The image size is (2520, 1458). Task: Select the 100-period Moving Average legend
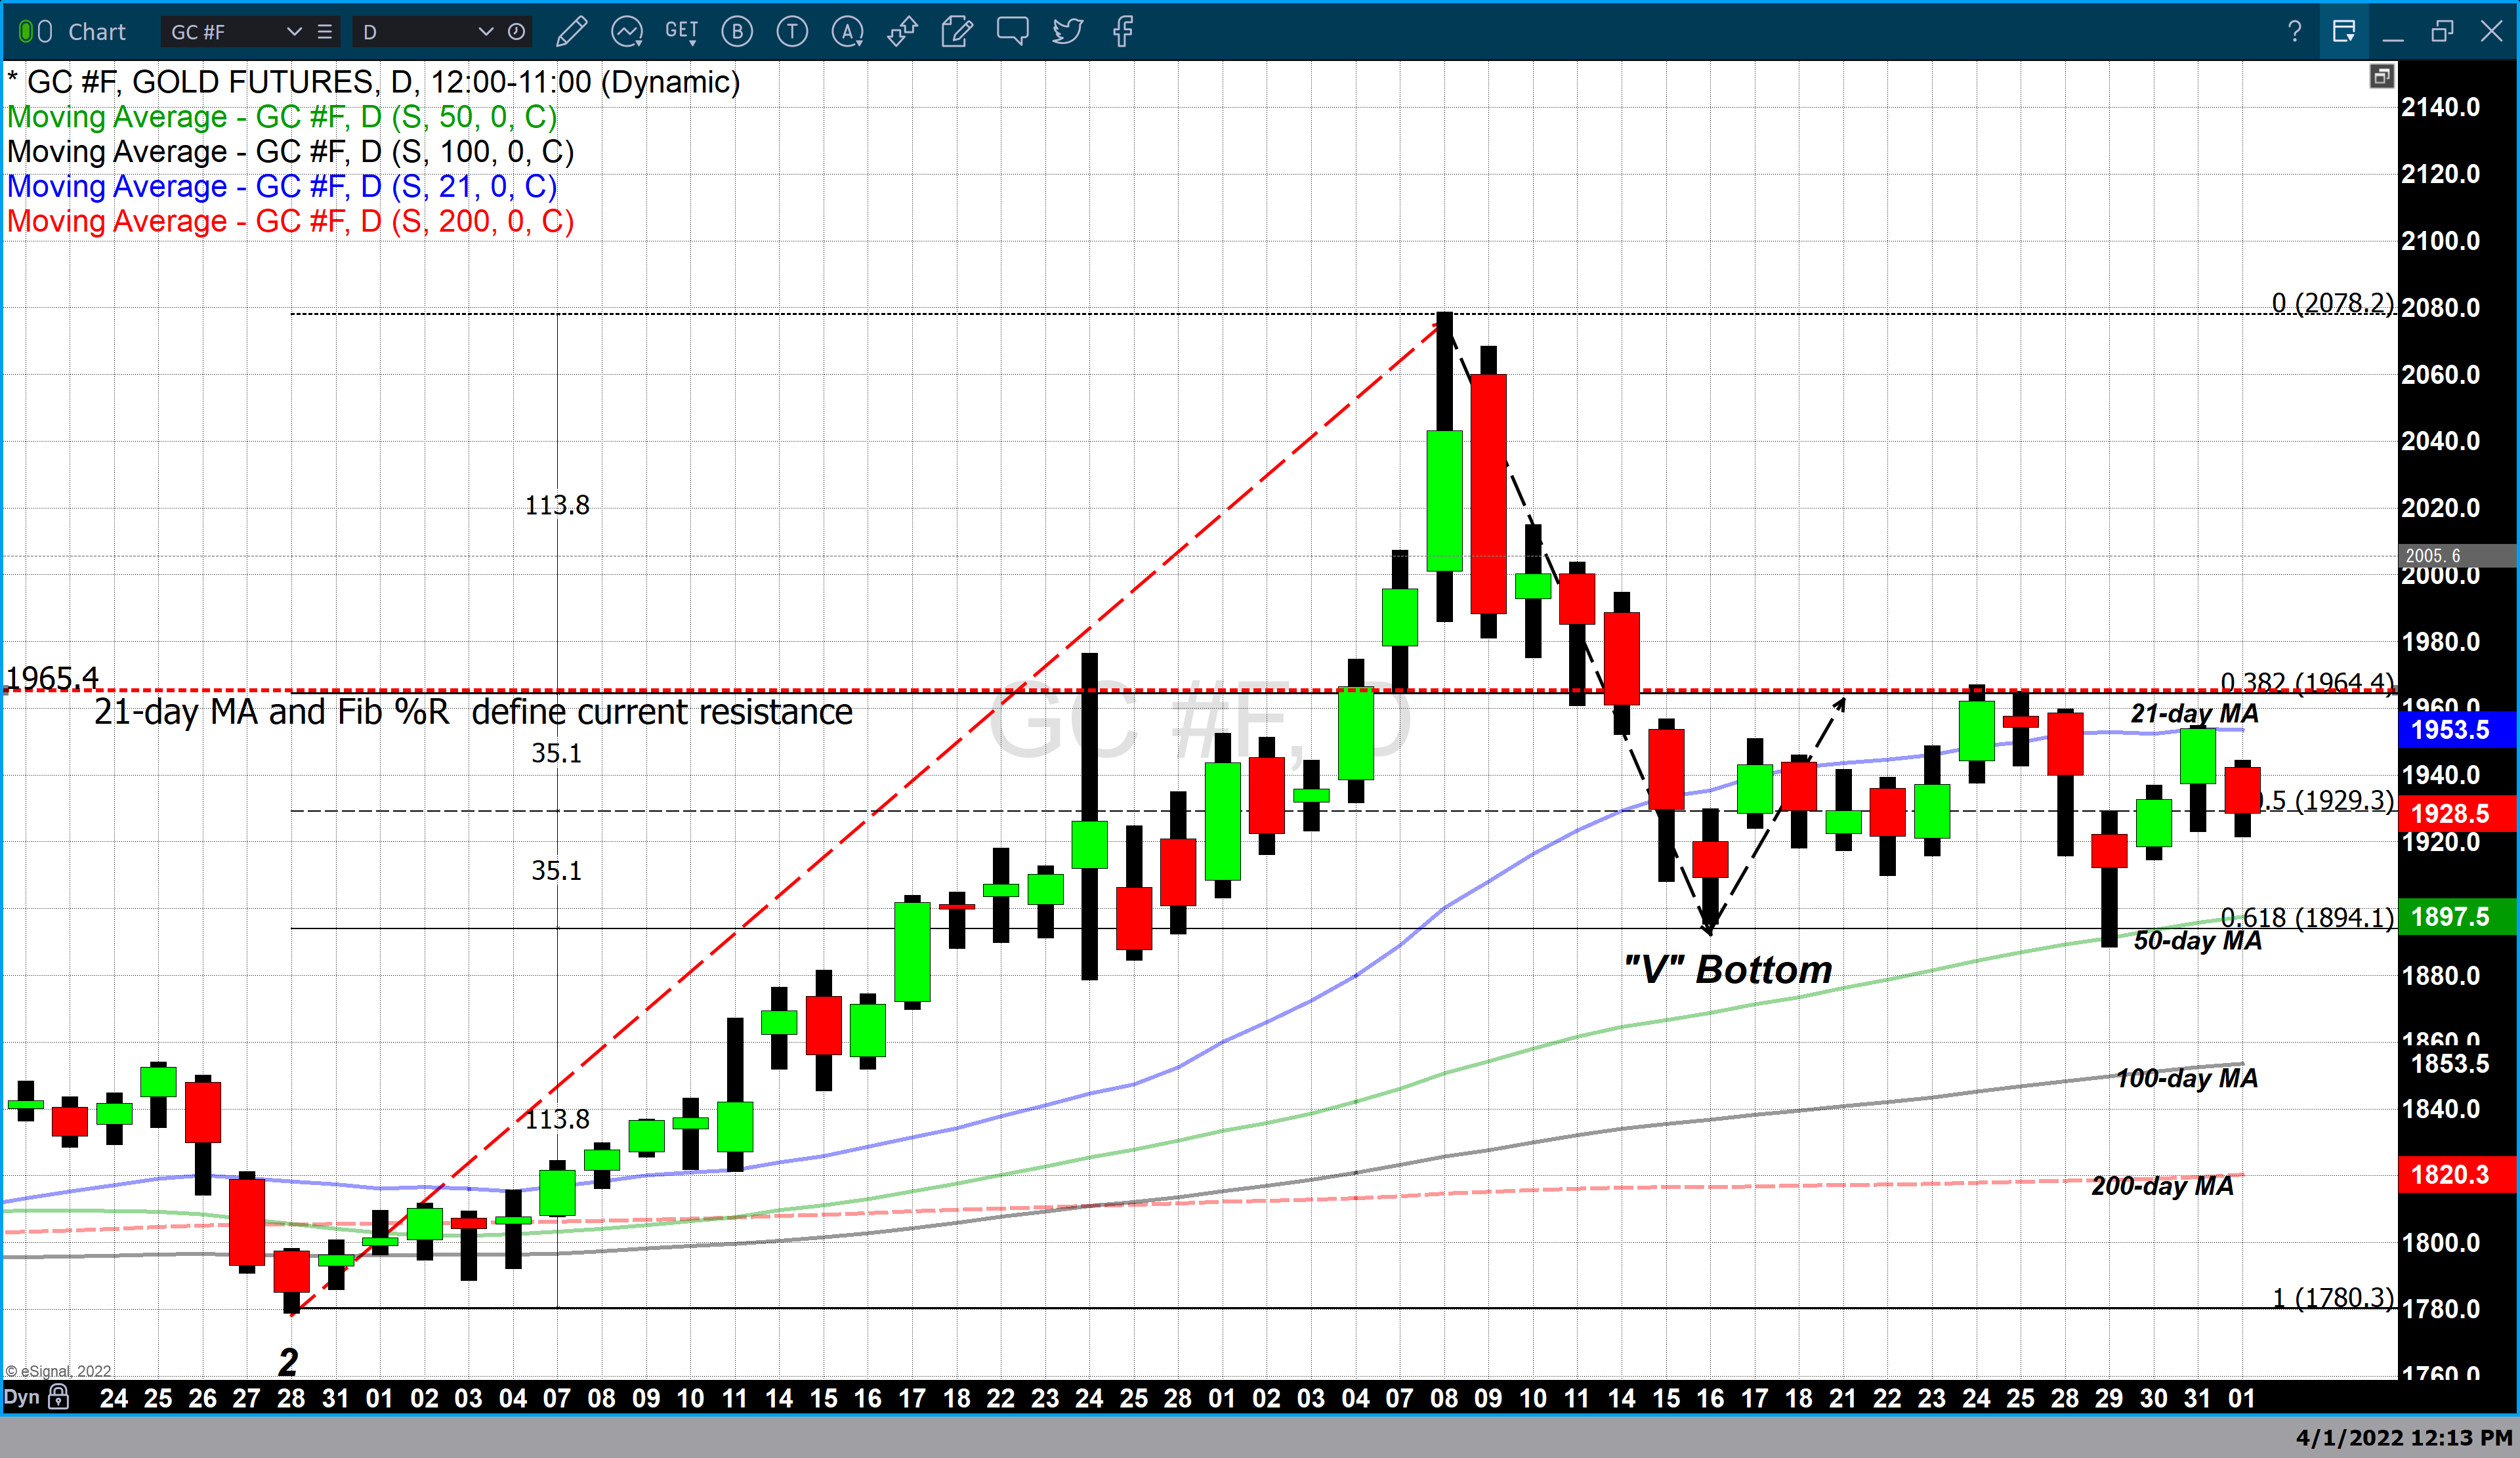point(290,152)
